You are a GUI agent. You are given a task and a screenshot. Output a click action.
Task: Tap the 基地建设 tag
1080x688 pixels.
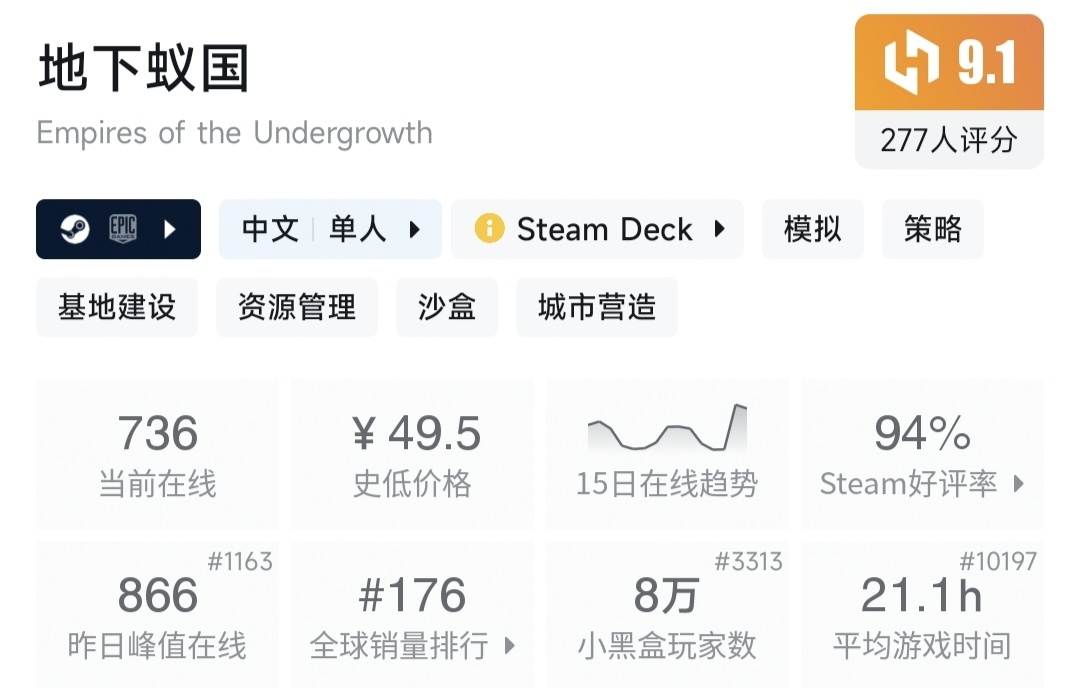[117, 307]
